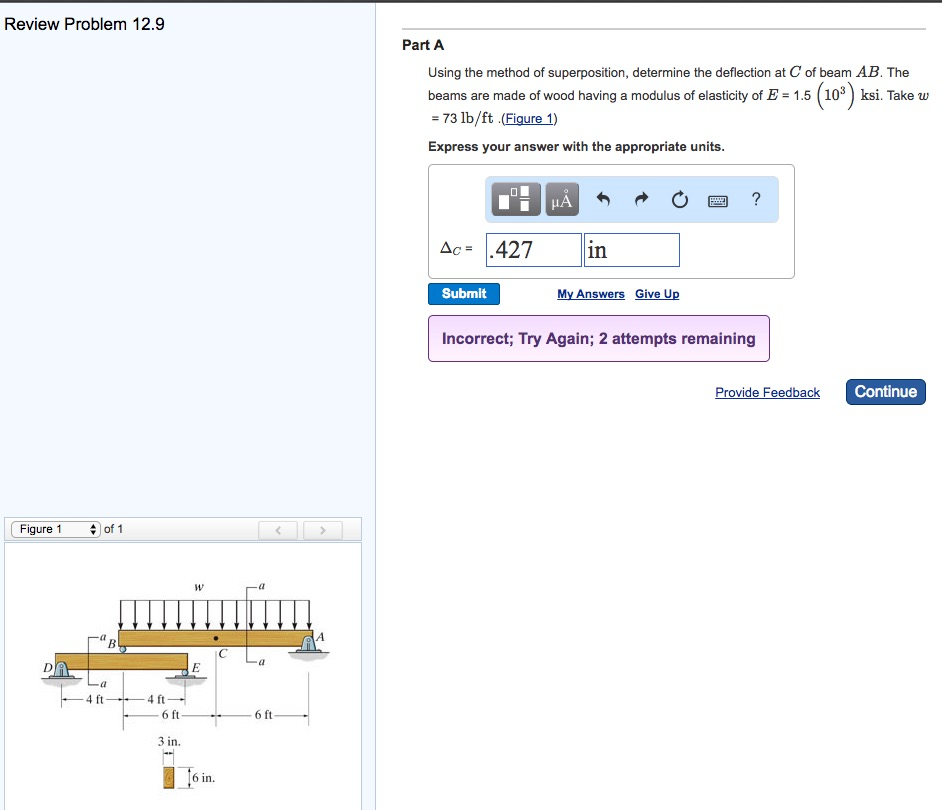Image resolution: width=942 pixels, height=810 pixels.
Task: Click the Reset answer icon
Action: pyautogui.click(x=680, y=199)
